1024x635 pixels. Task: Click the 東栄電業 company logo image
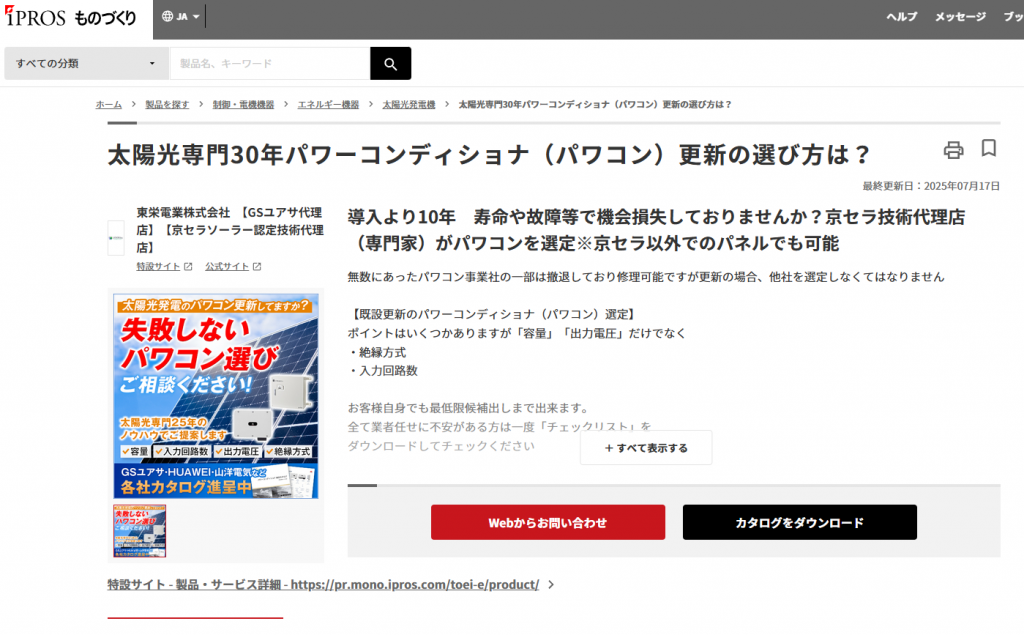point(116,238)
